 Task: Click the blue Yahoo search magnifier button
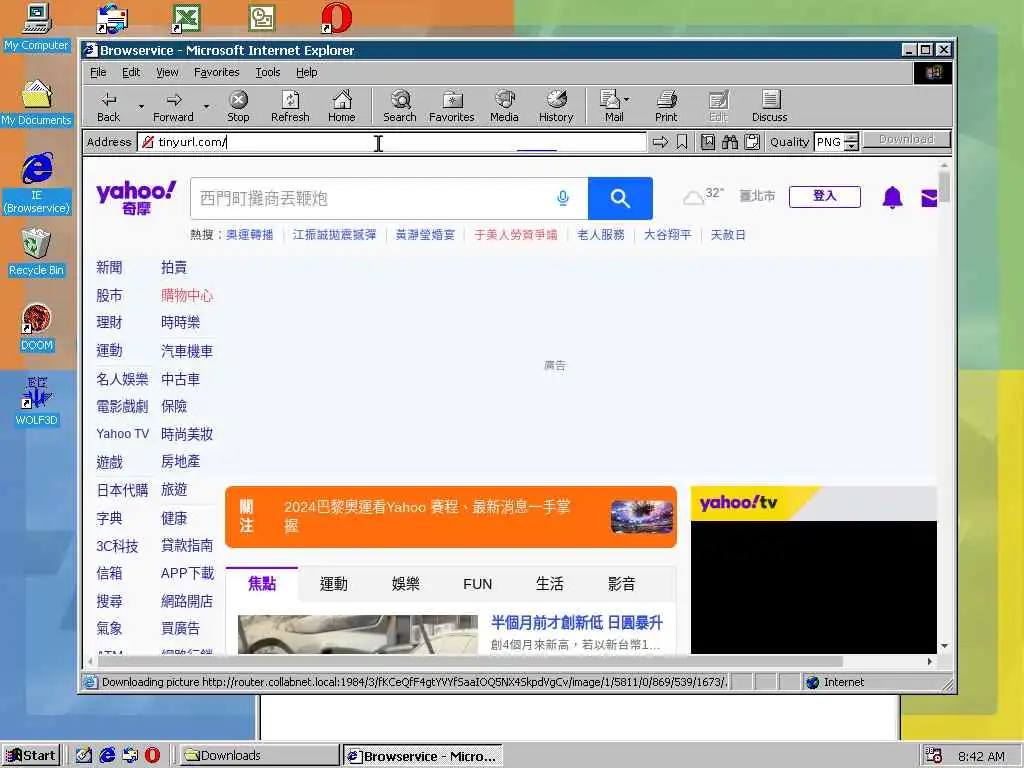[620, 198]
